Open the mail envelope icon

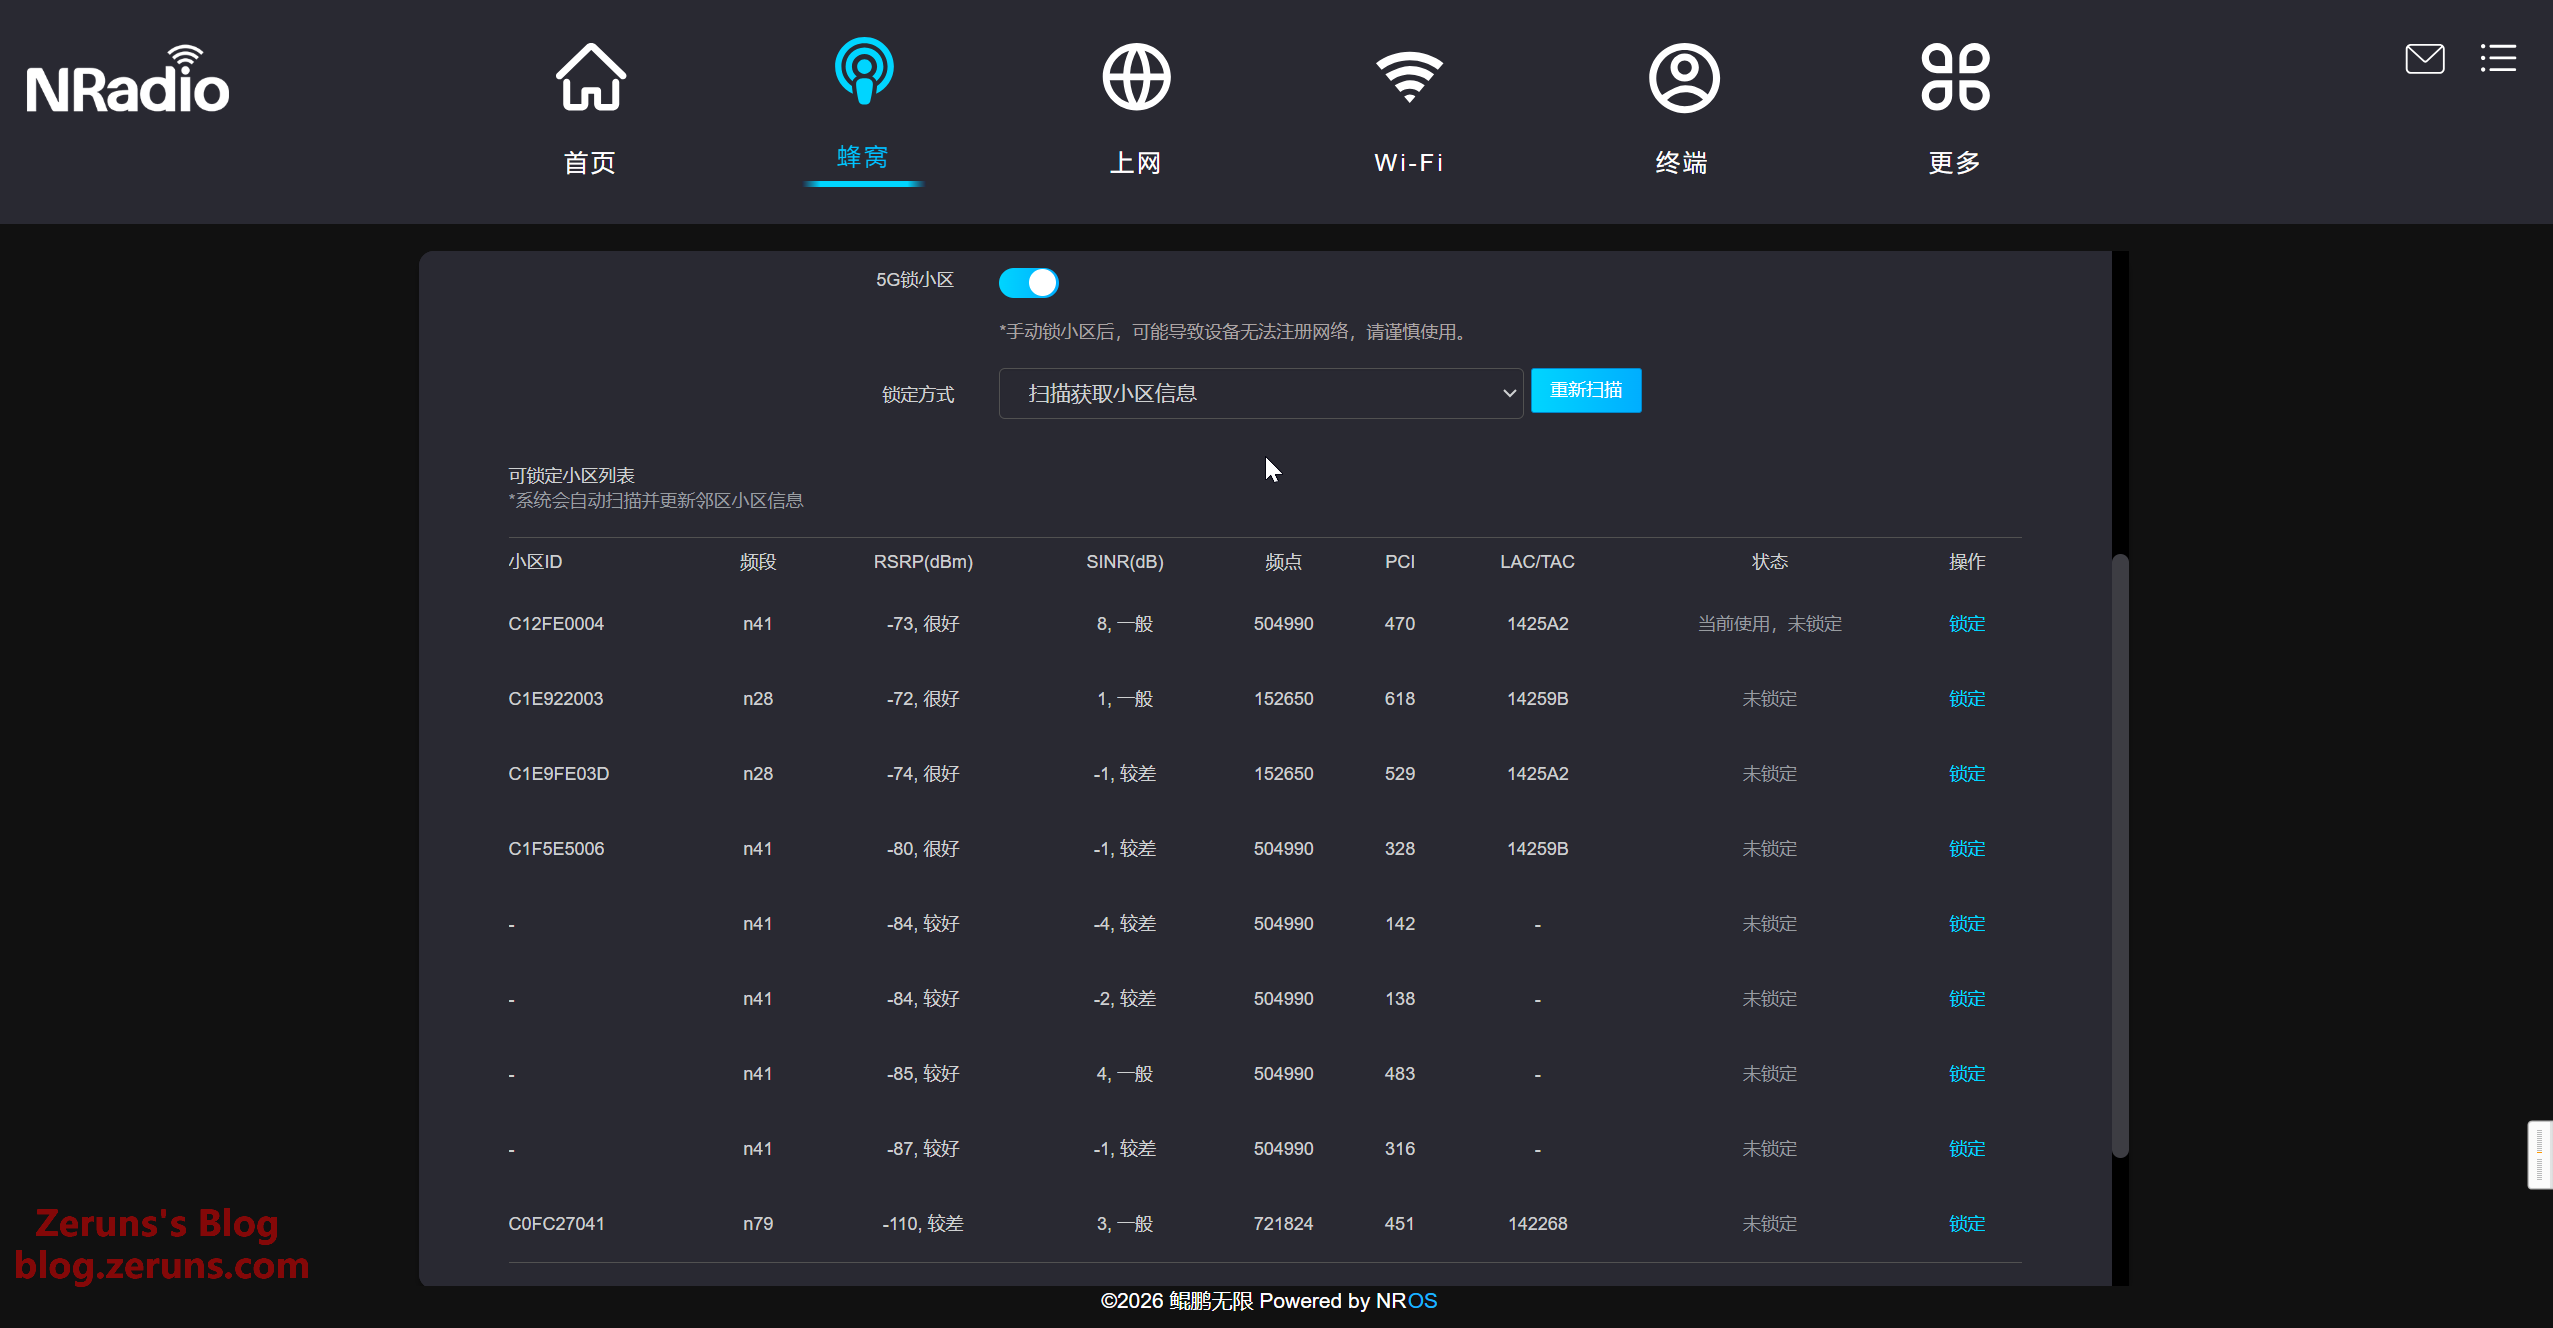click(x=2424, y=59)
